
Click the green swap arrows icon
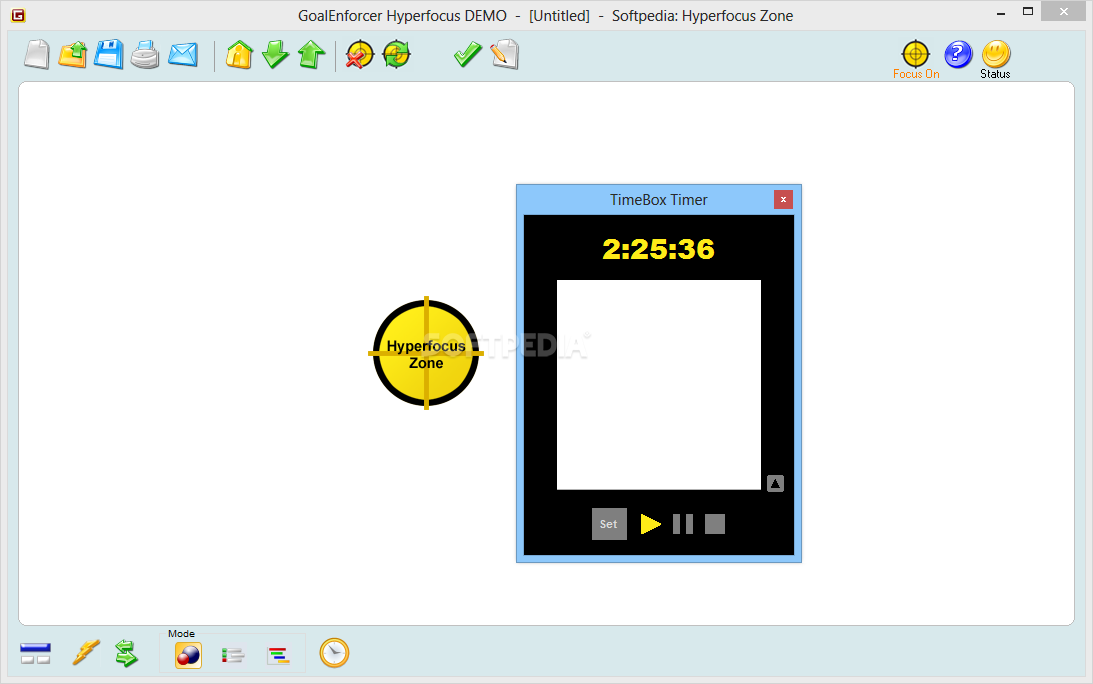click(126, 653)
